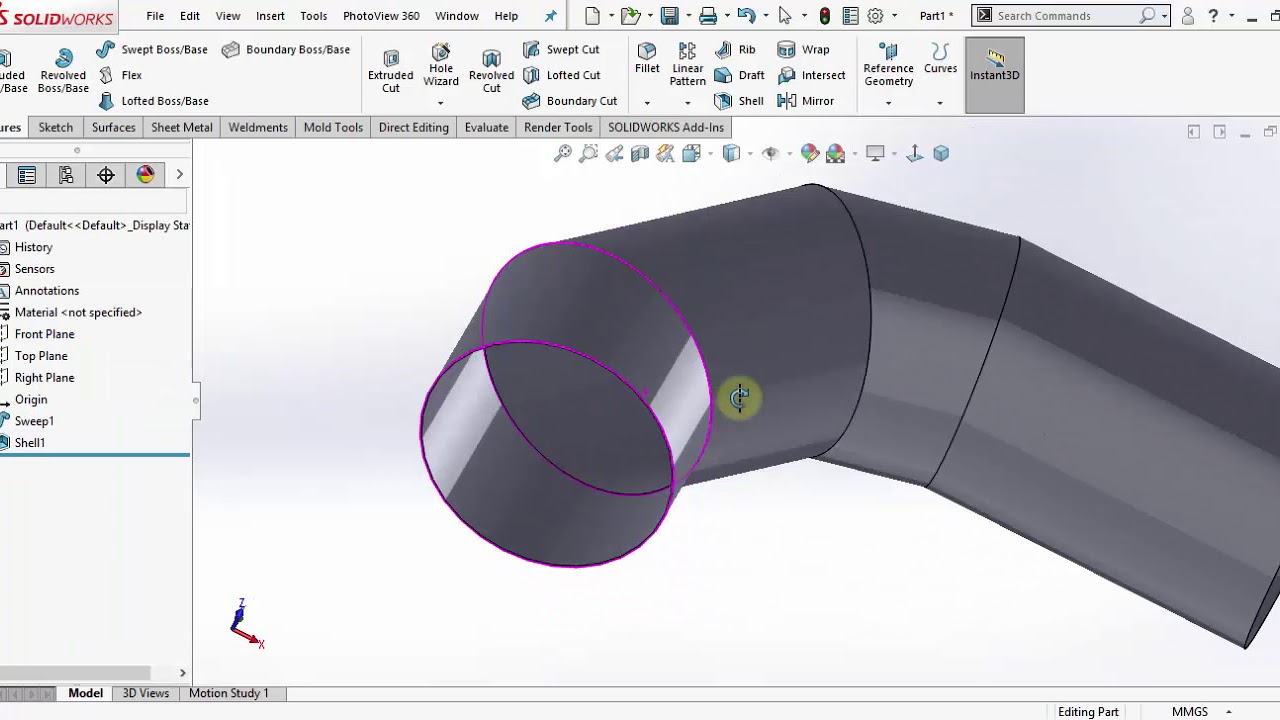
Task: Click the Options gear icon
Action: pos(875,16)
